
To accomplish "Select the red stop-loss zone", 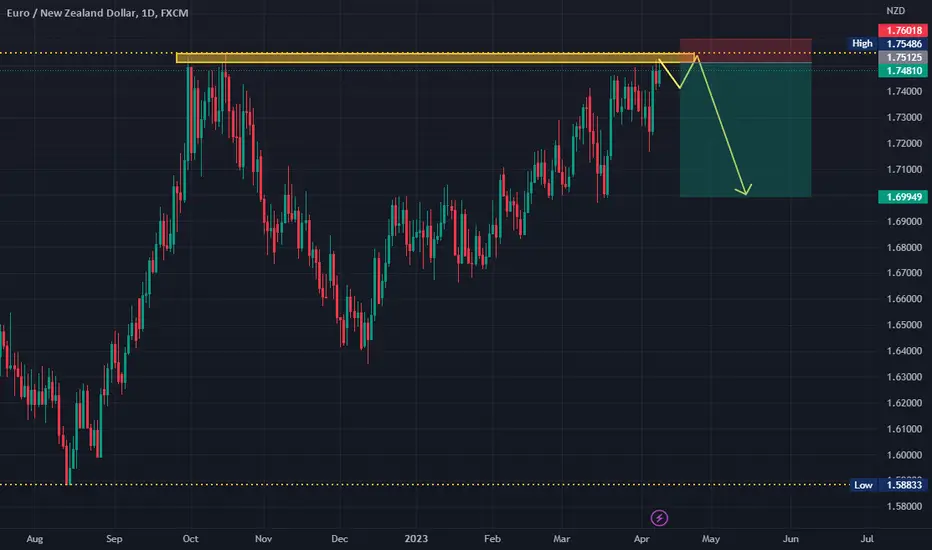I will pos(745,51).
